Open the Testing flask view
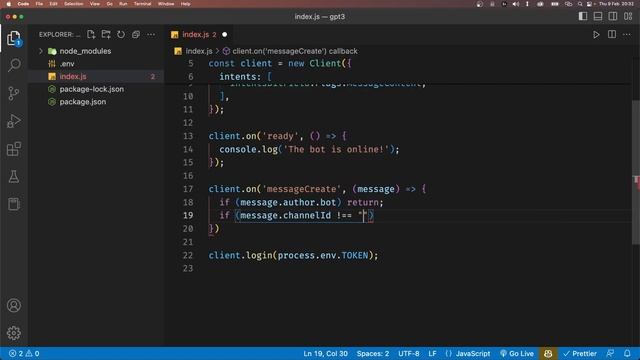Screen dimensions: 640x360 point(14,177)
